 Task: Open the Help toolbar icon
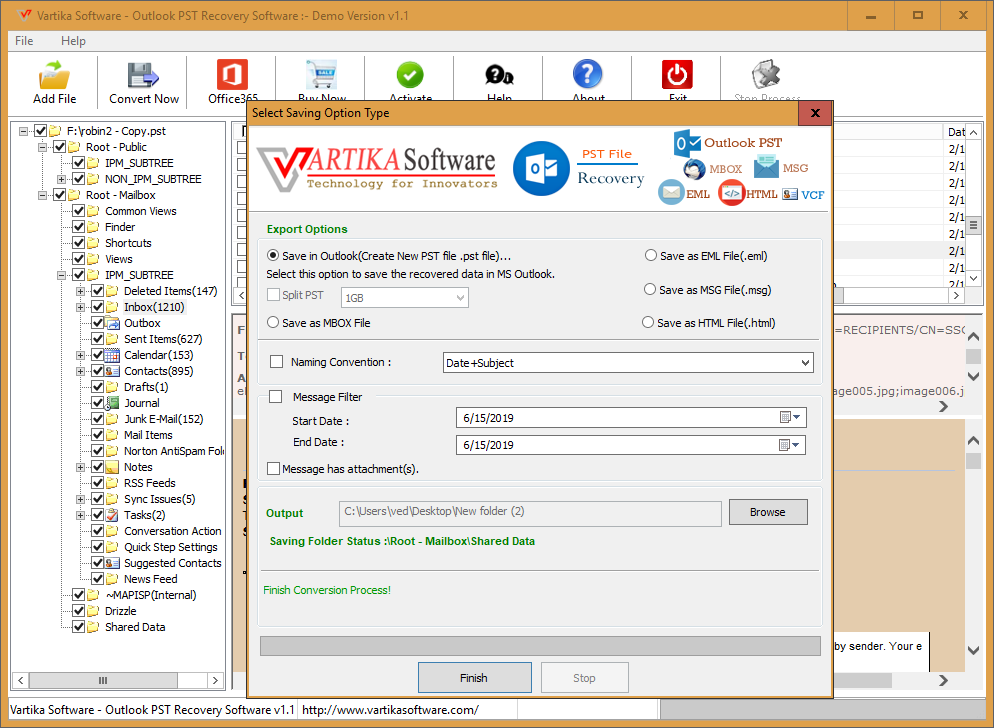click(x=500, y=76)
